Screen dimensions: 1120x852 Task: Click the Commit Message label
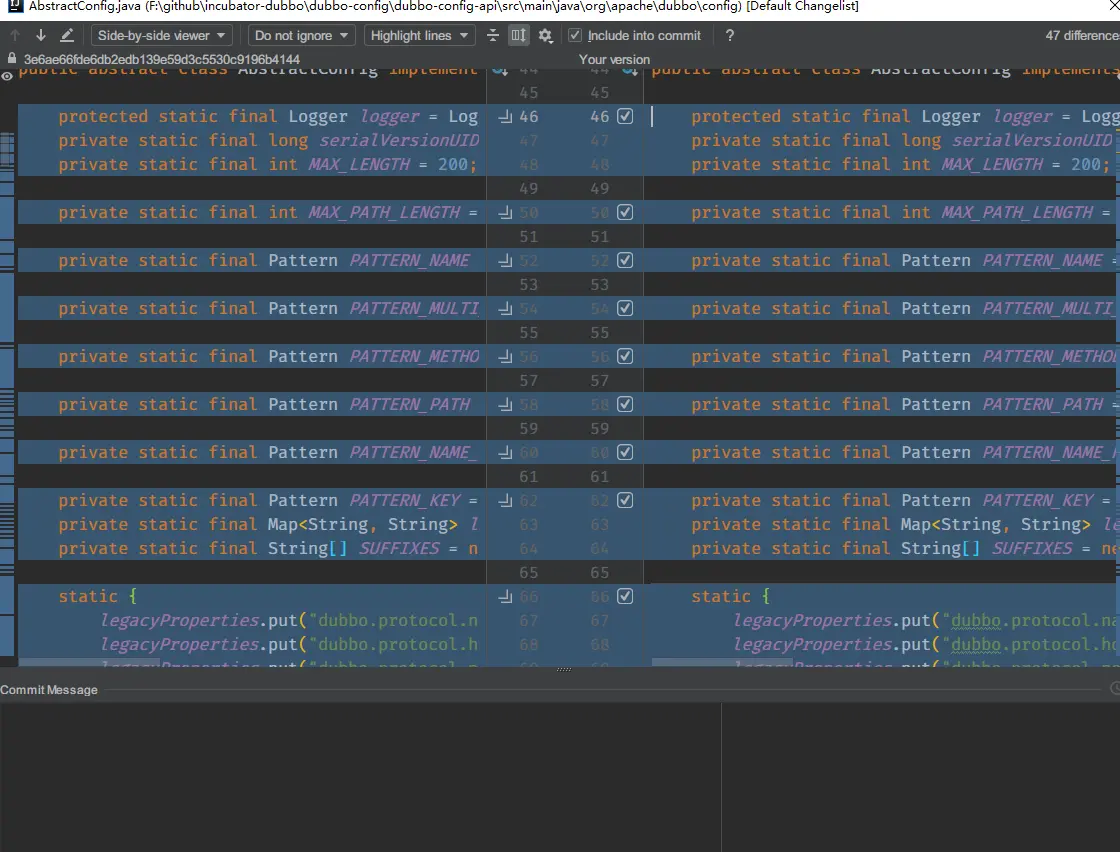tap(49, 690)
